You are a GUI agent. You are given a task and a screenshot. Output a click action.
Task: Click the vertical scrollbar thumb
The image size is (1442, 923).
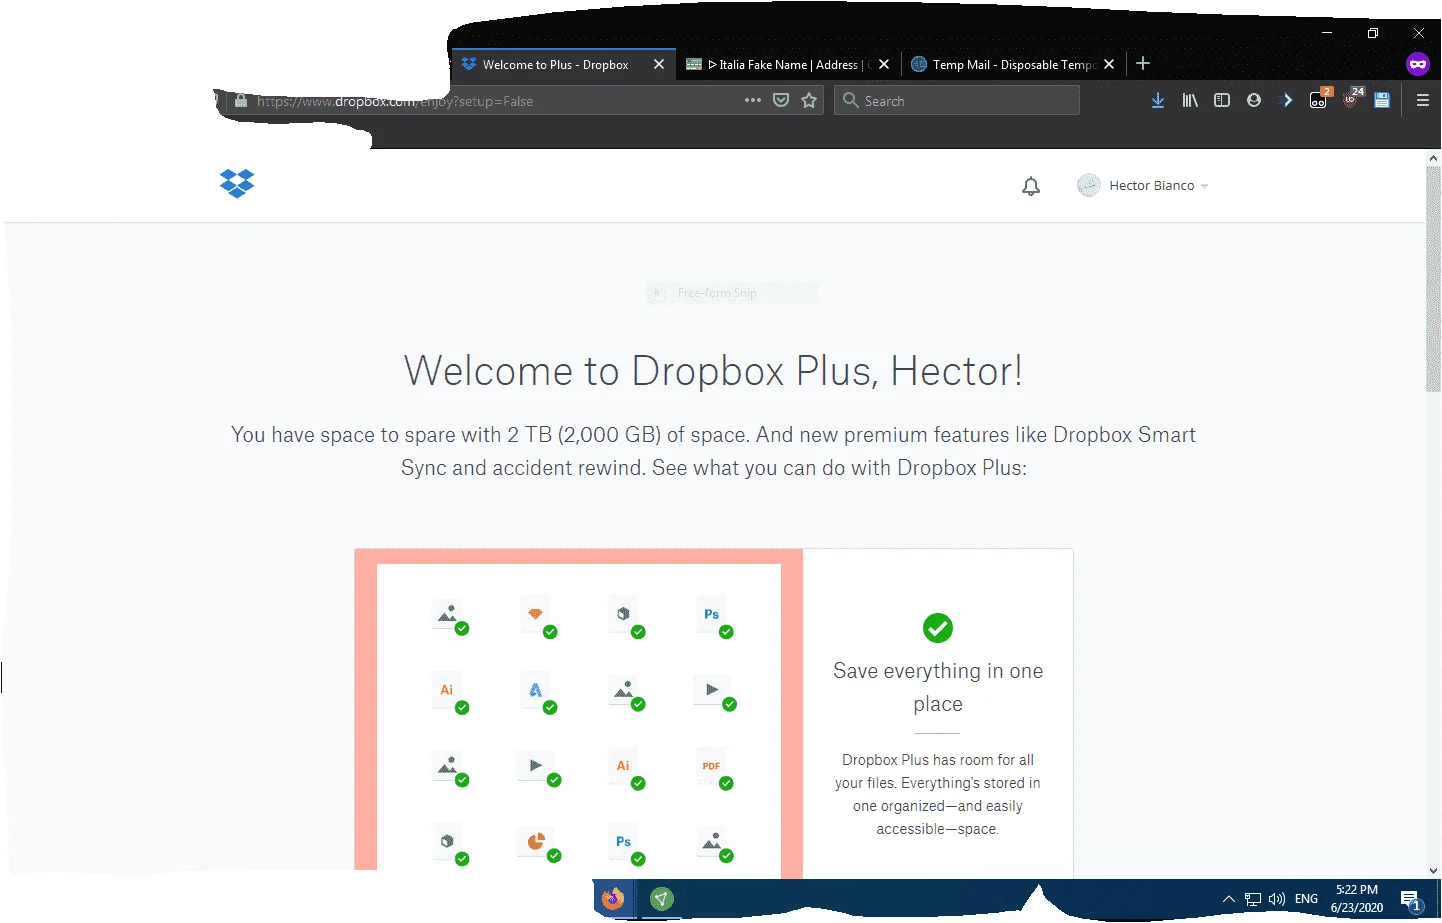[1433, 278]
